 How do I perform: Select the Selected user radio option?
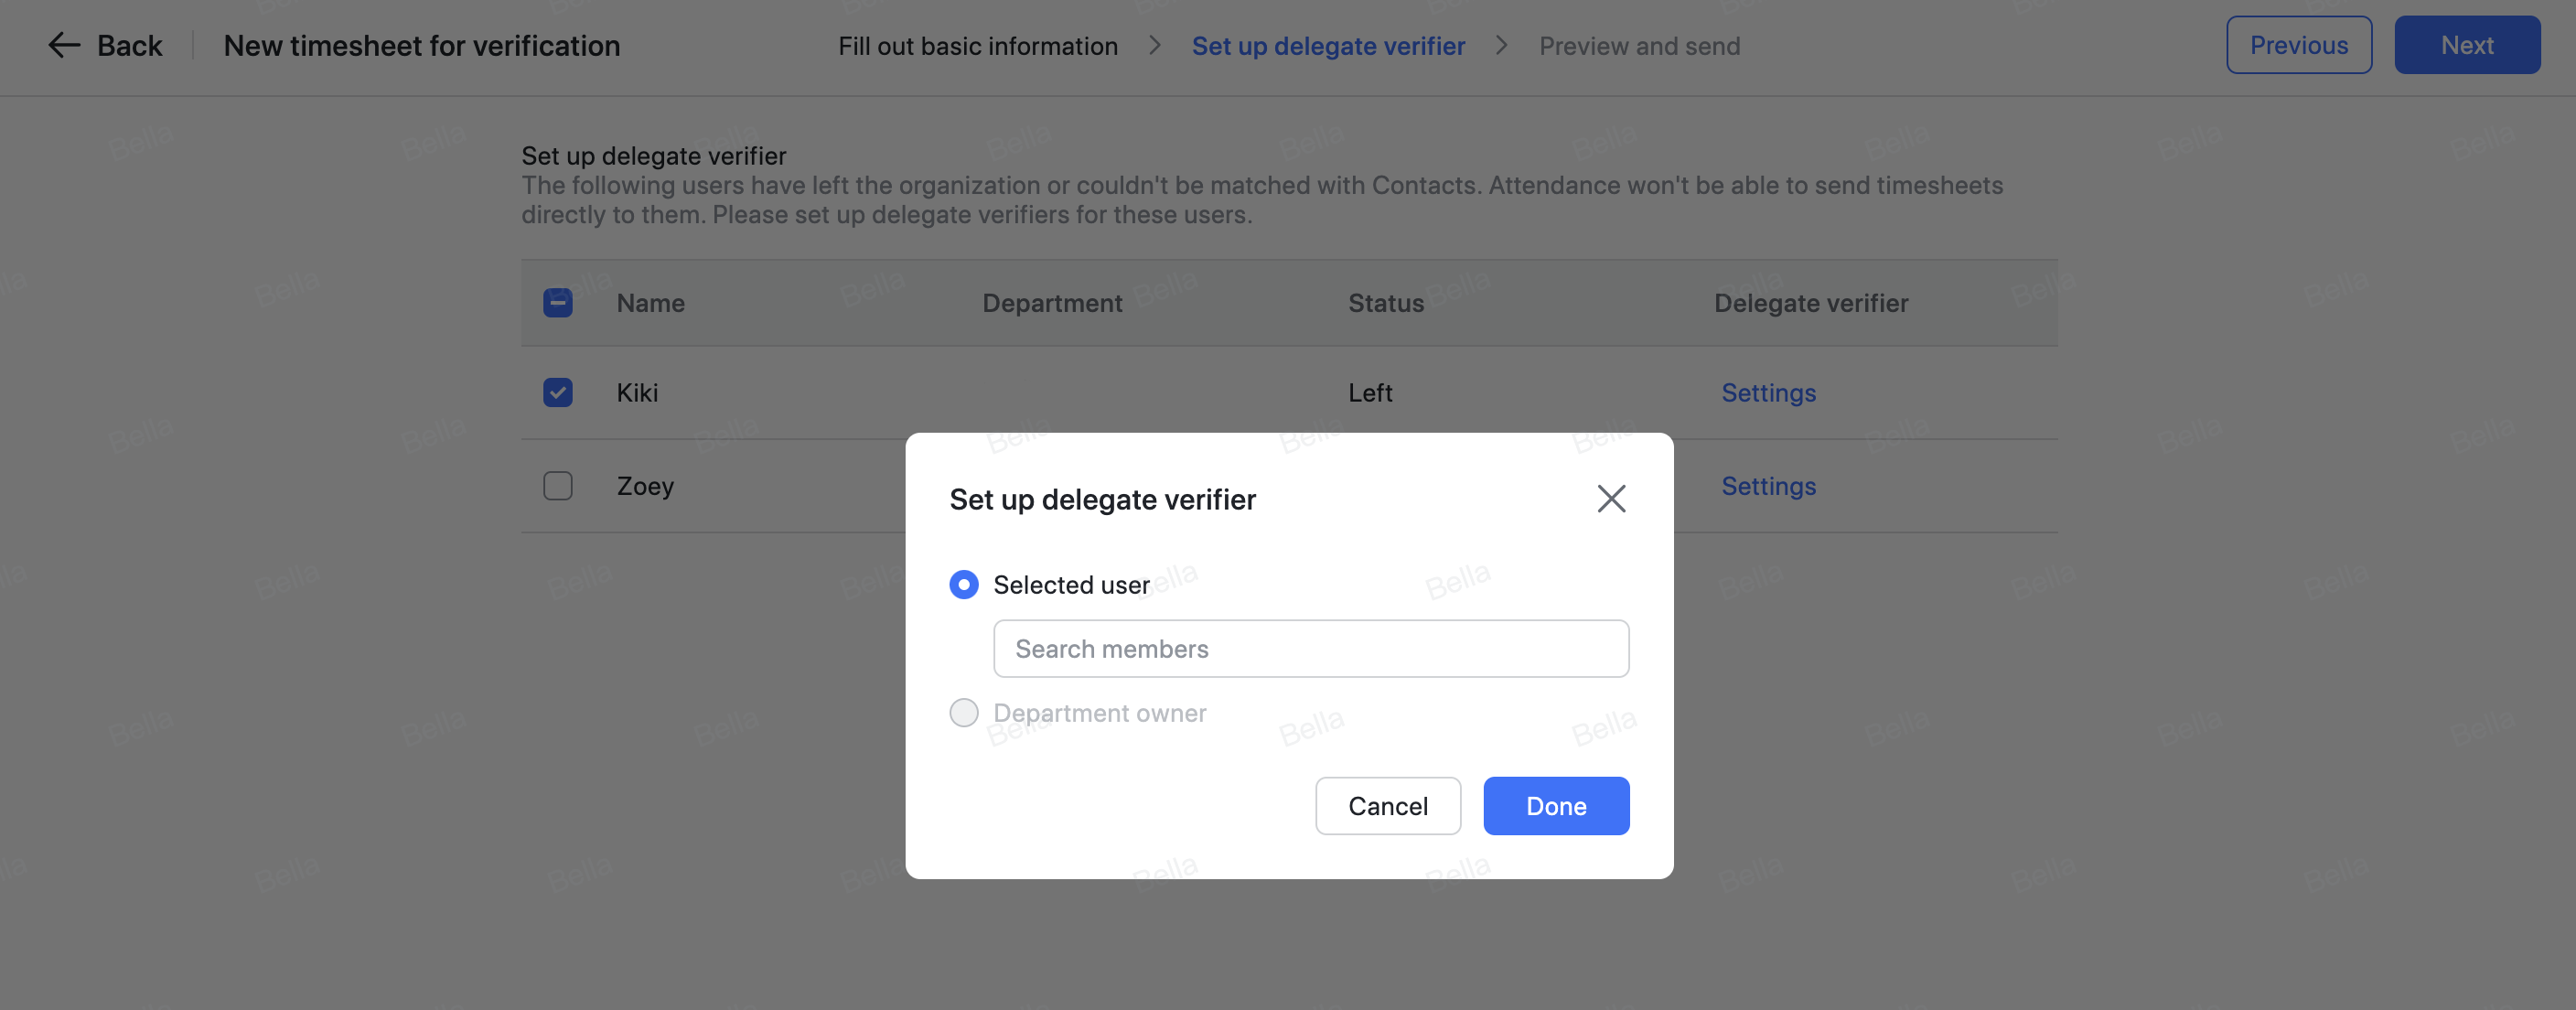pyautogui.click(x=963, y=585)
